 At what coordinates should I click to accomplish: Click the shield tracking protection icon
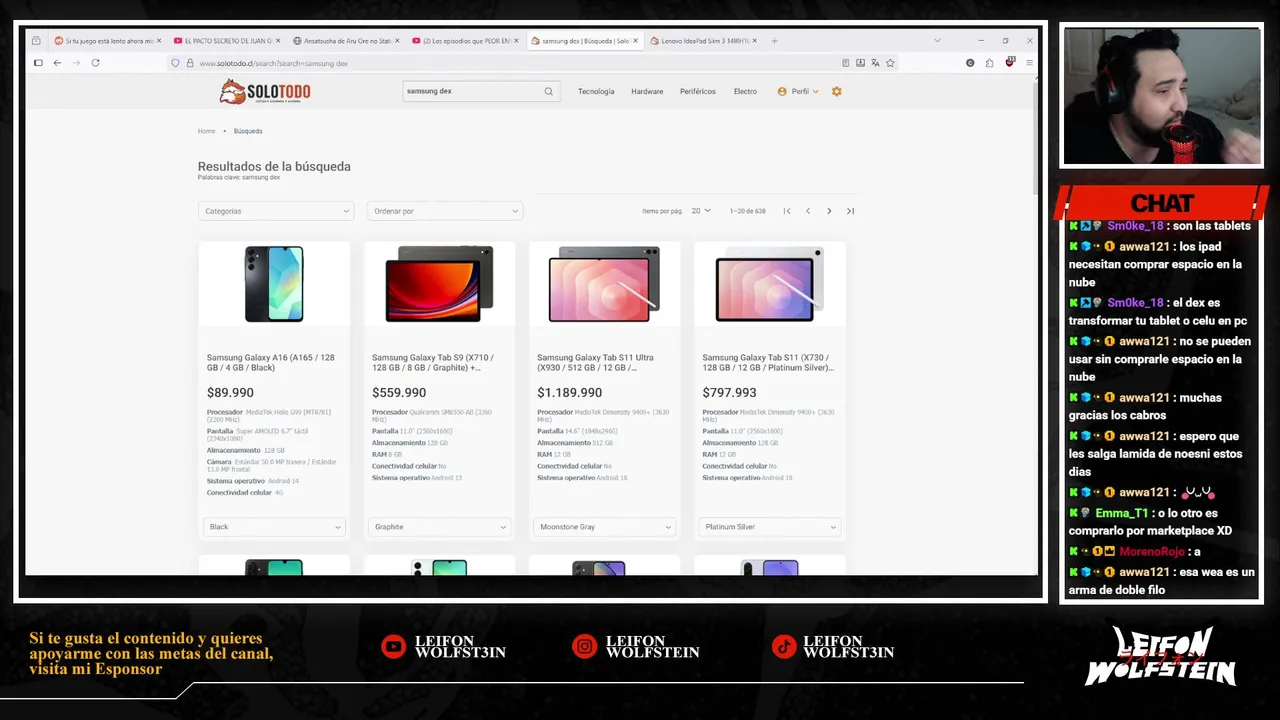[x=176, y=63]
